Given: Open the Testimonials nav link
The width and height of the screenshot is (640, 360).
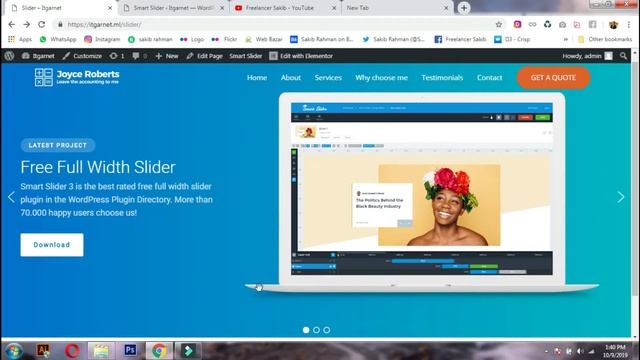Looking at the screenshot, I should (x=442, y=78).
